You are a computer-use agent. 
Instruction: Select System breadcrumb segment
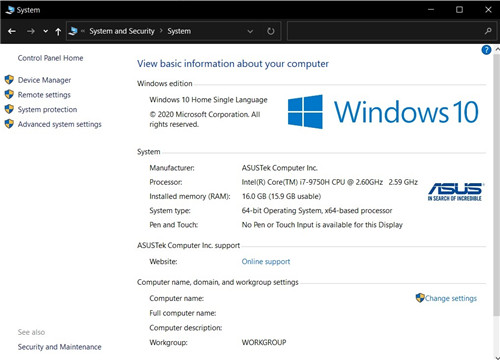pyautogui.click(x=179, y=31)
